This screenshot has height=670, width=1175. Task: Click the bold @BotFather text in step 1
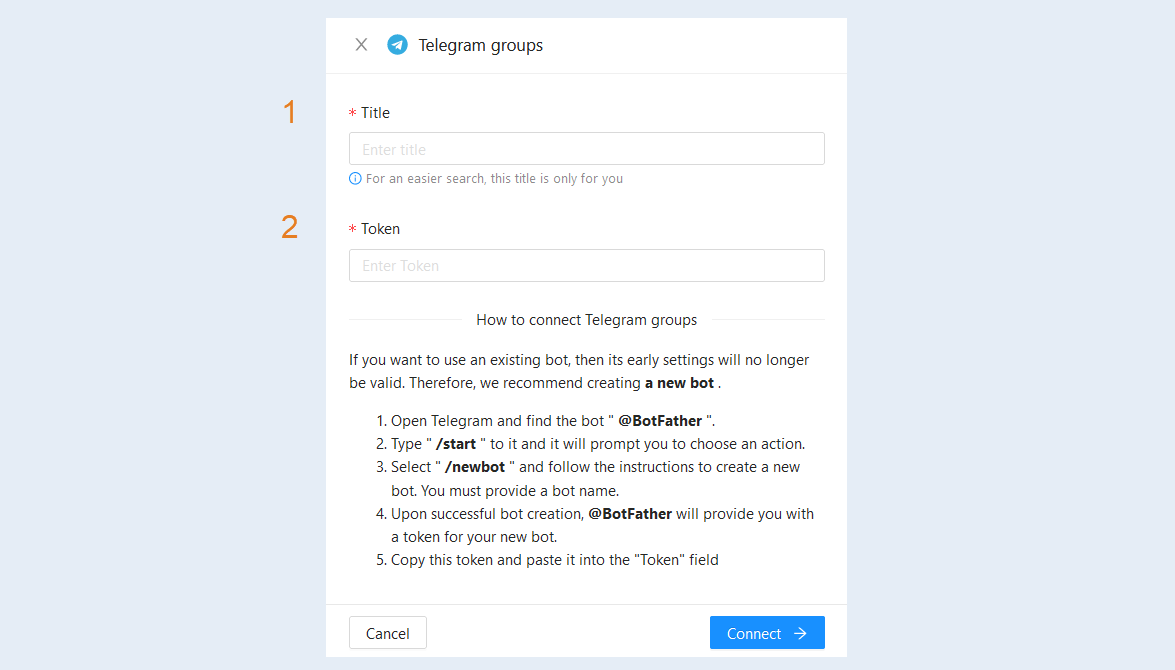(660, 421)
